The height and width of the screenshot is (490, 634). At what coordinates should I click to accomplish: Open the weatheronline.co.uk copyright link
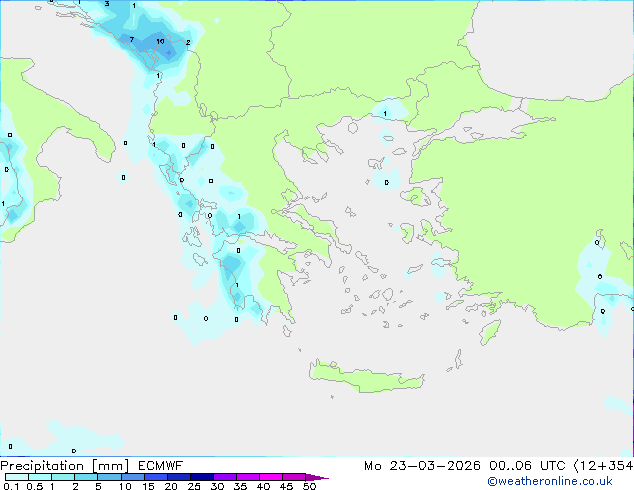[x=550, y=481]
